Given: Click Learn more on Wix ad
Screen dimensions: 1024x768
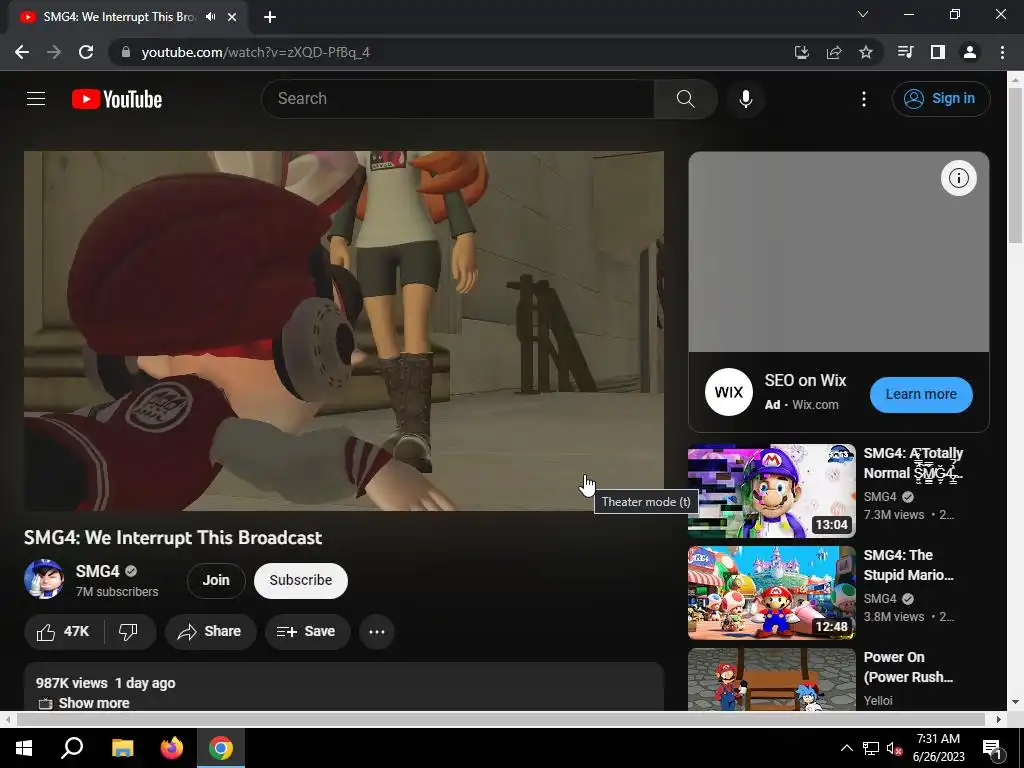Looking at the screenshot, I should coord(921,394).
